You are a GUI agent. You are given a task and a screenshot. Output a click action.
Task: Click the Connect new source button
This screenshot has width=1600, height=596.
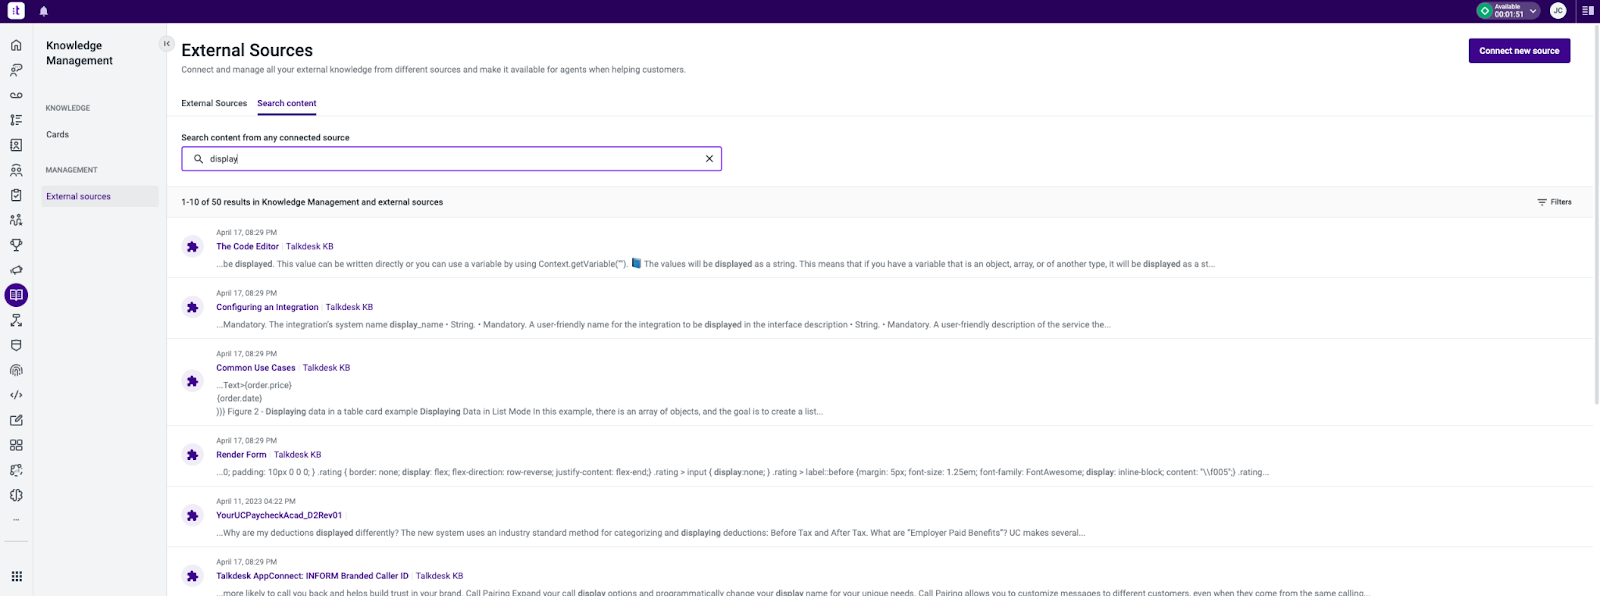pyautogui.click(x=1519, y=51)
